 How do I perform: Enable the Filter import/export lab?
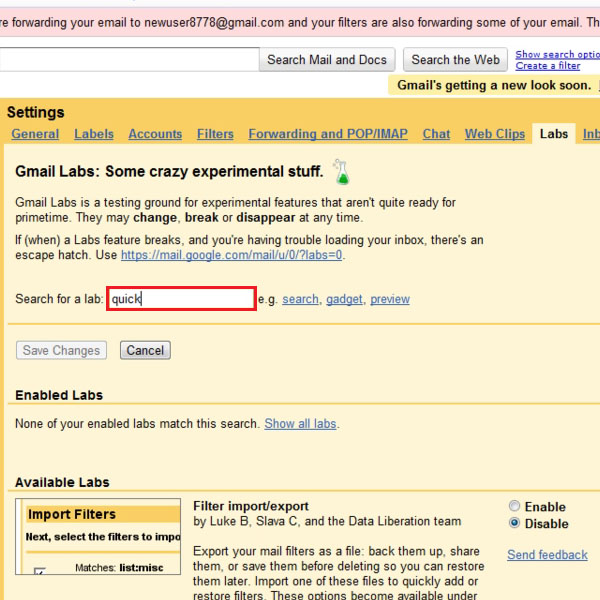(514, 506)
